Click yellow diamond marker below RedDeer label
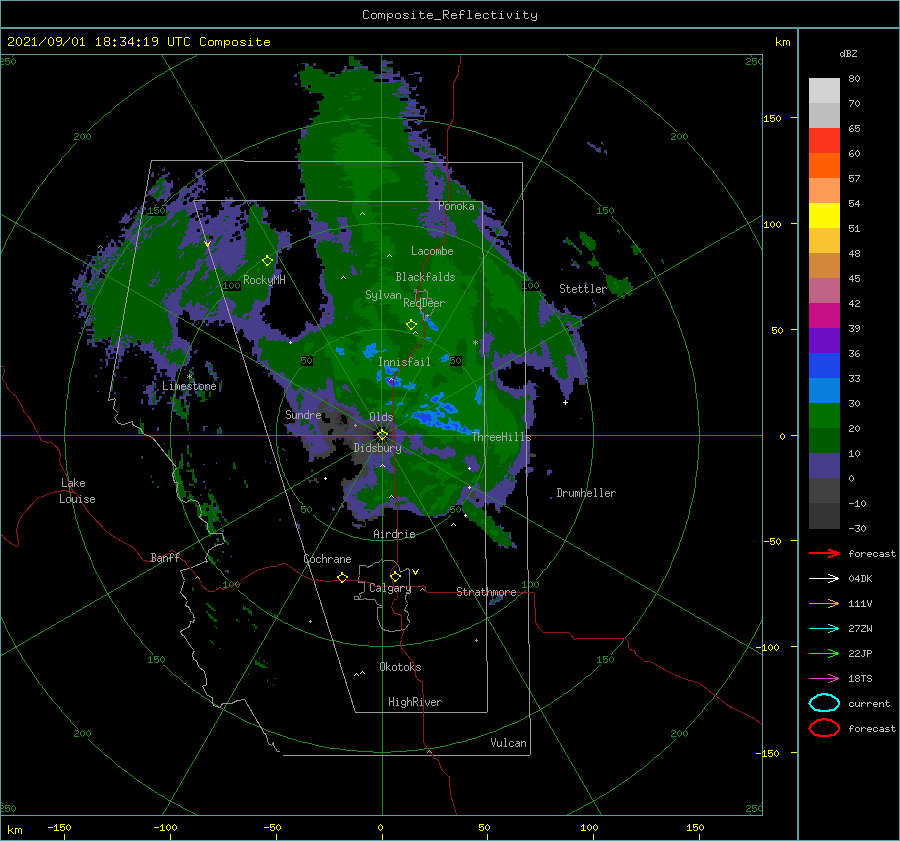The height and width of the screenshot is (841, 900). (x=412, y=325)
